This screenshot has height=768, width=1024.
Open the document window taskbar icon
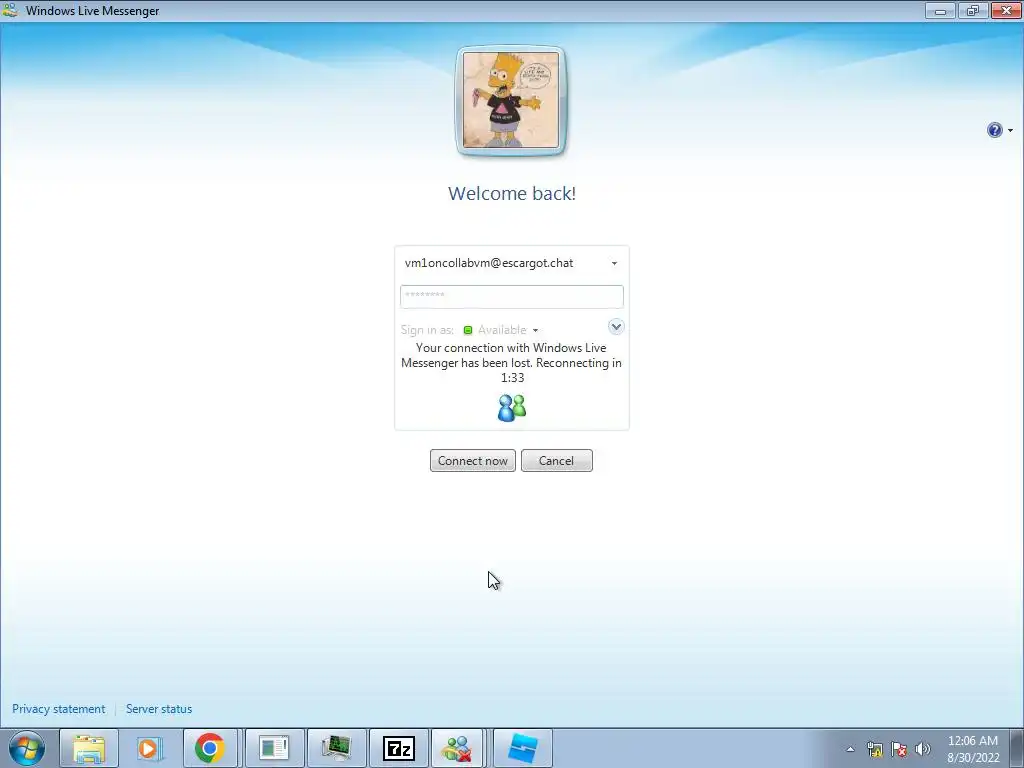274,748
